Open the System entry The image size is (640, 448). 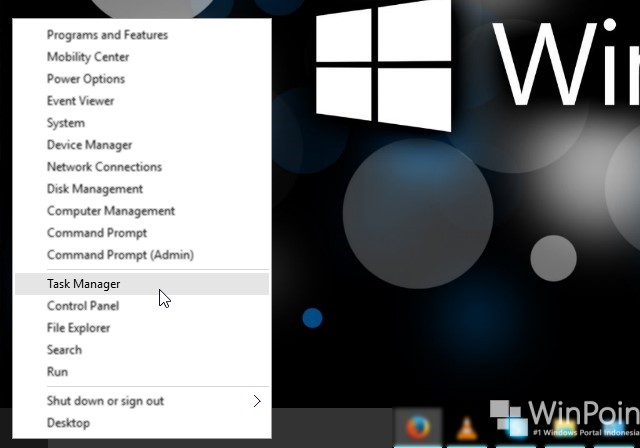tap(142, 123)
